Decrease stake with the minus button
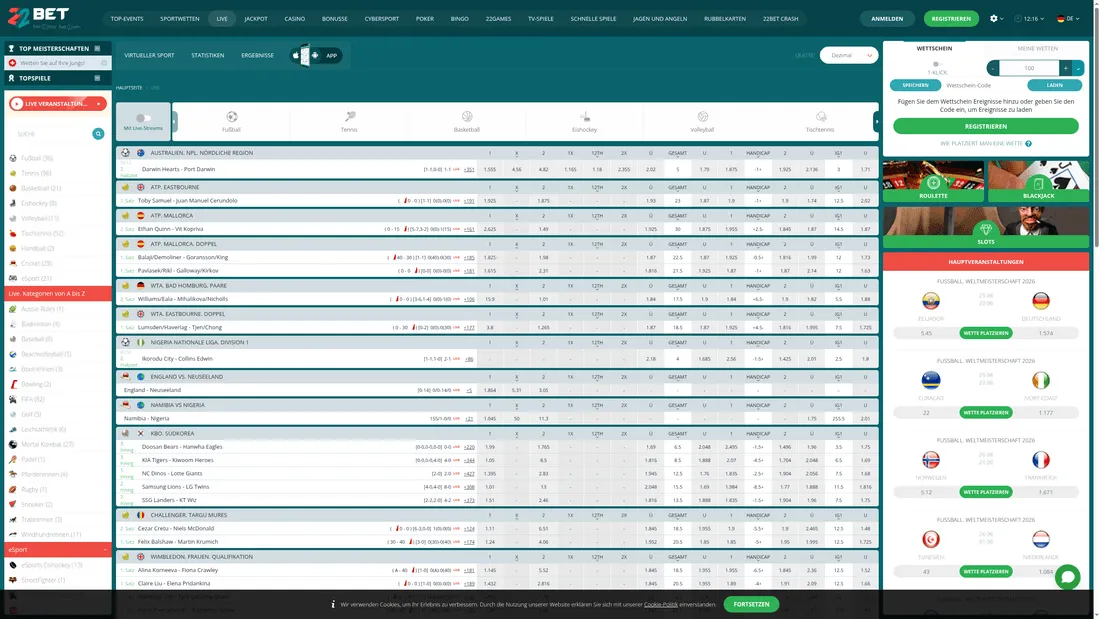This screenshot has height=619, width=1100. (x=993, y=68)
